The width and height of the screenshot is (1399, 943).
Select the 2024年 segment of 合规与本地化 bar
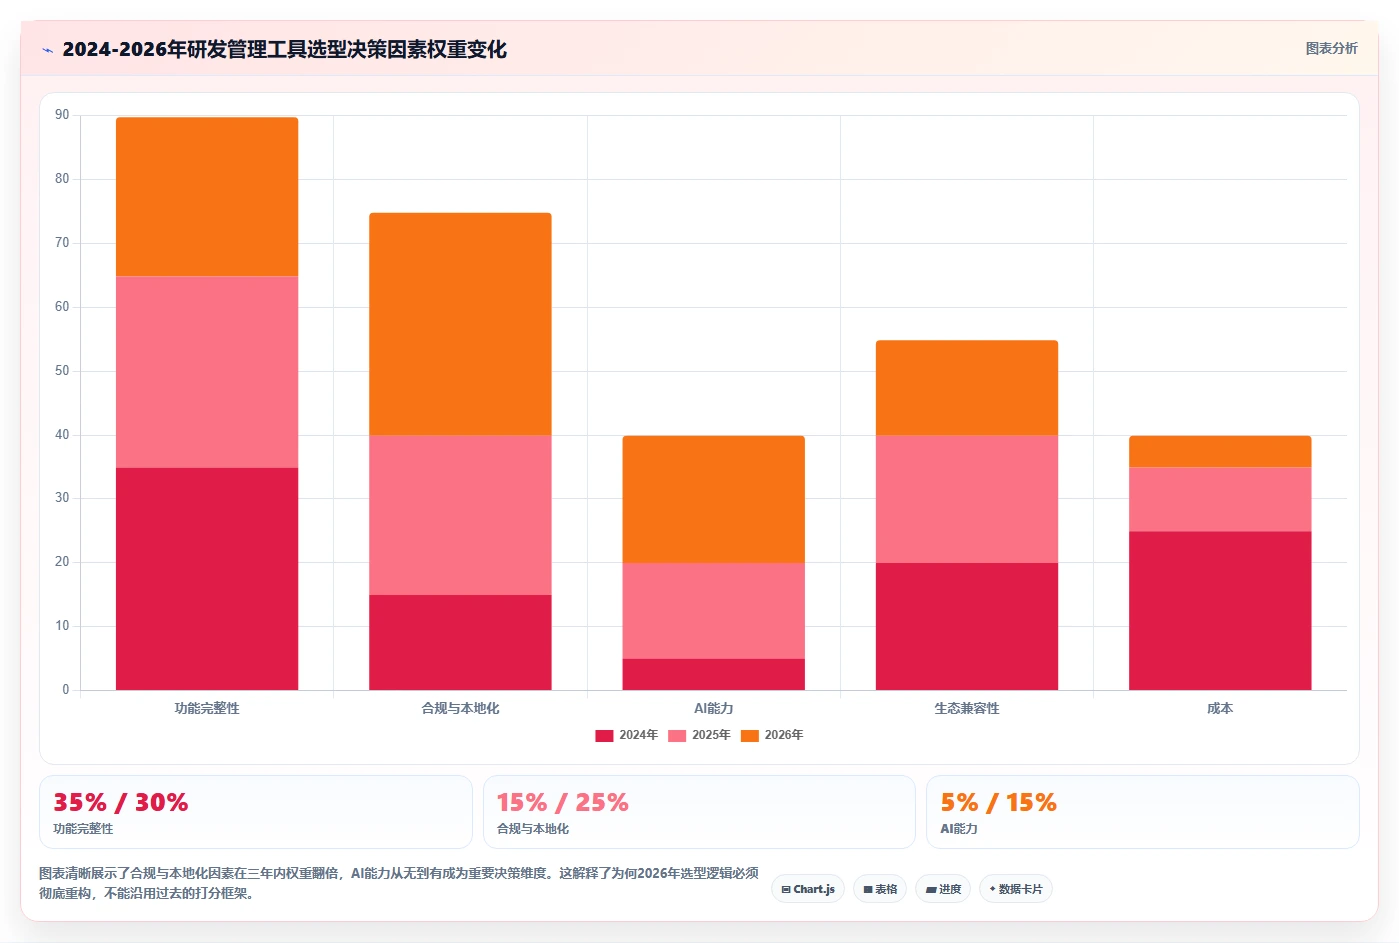point(460,642)
